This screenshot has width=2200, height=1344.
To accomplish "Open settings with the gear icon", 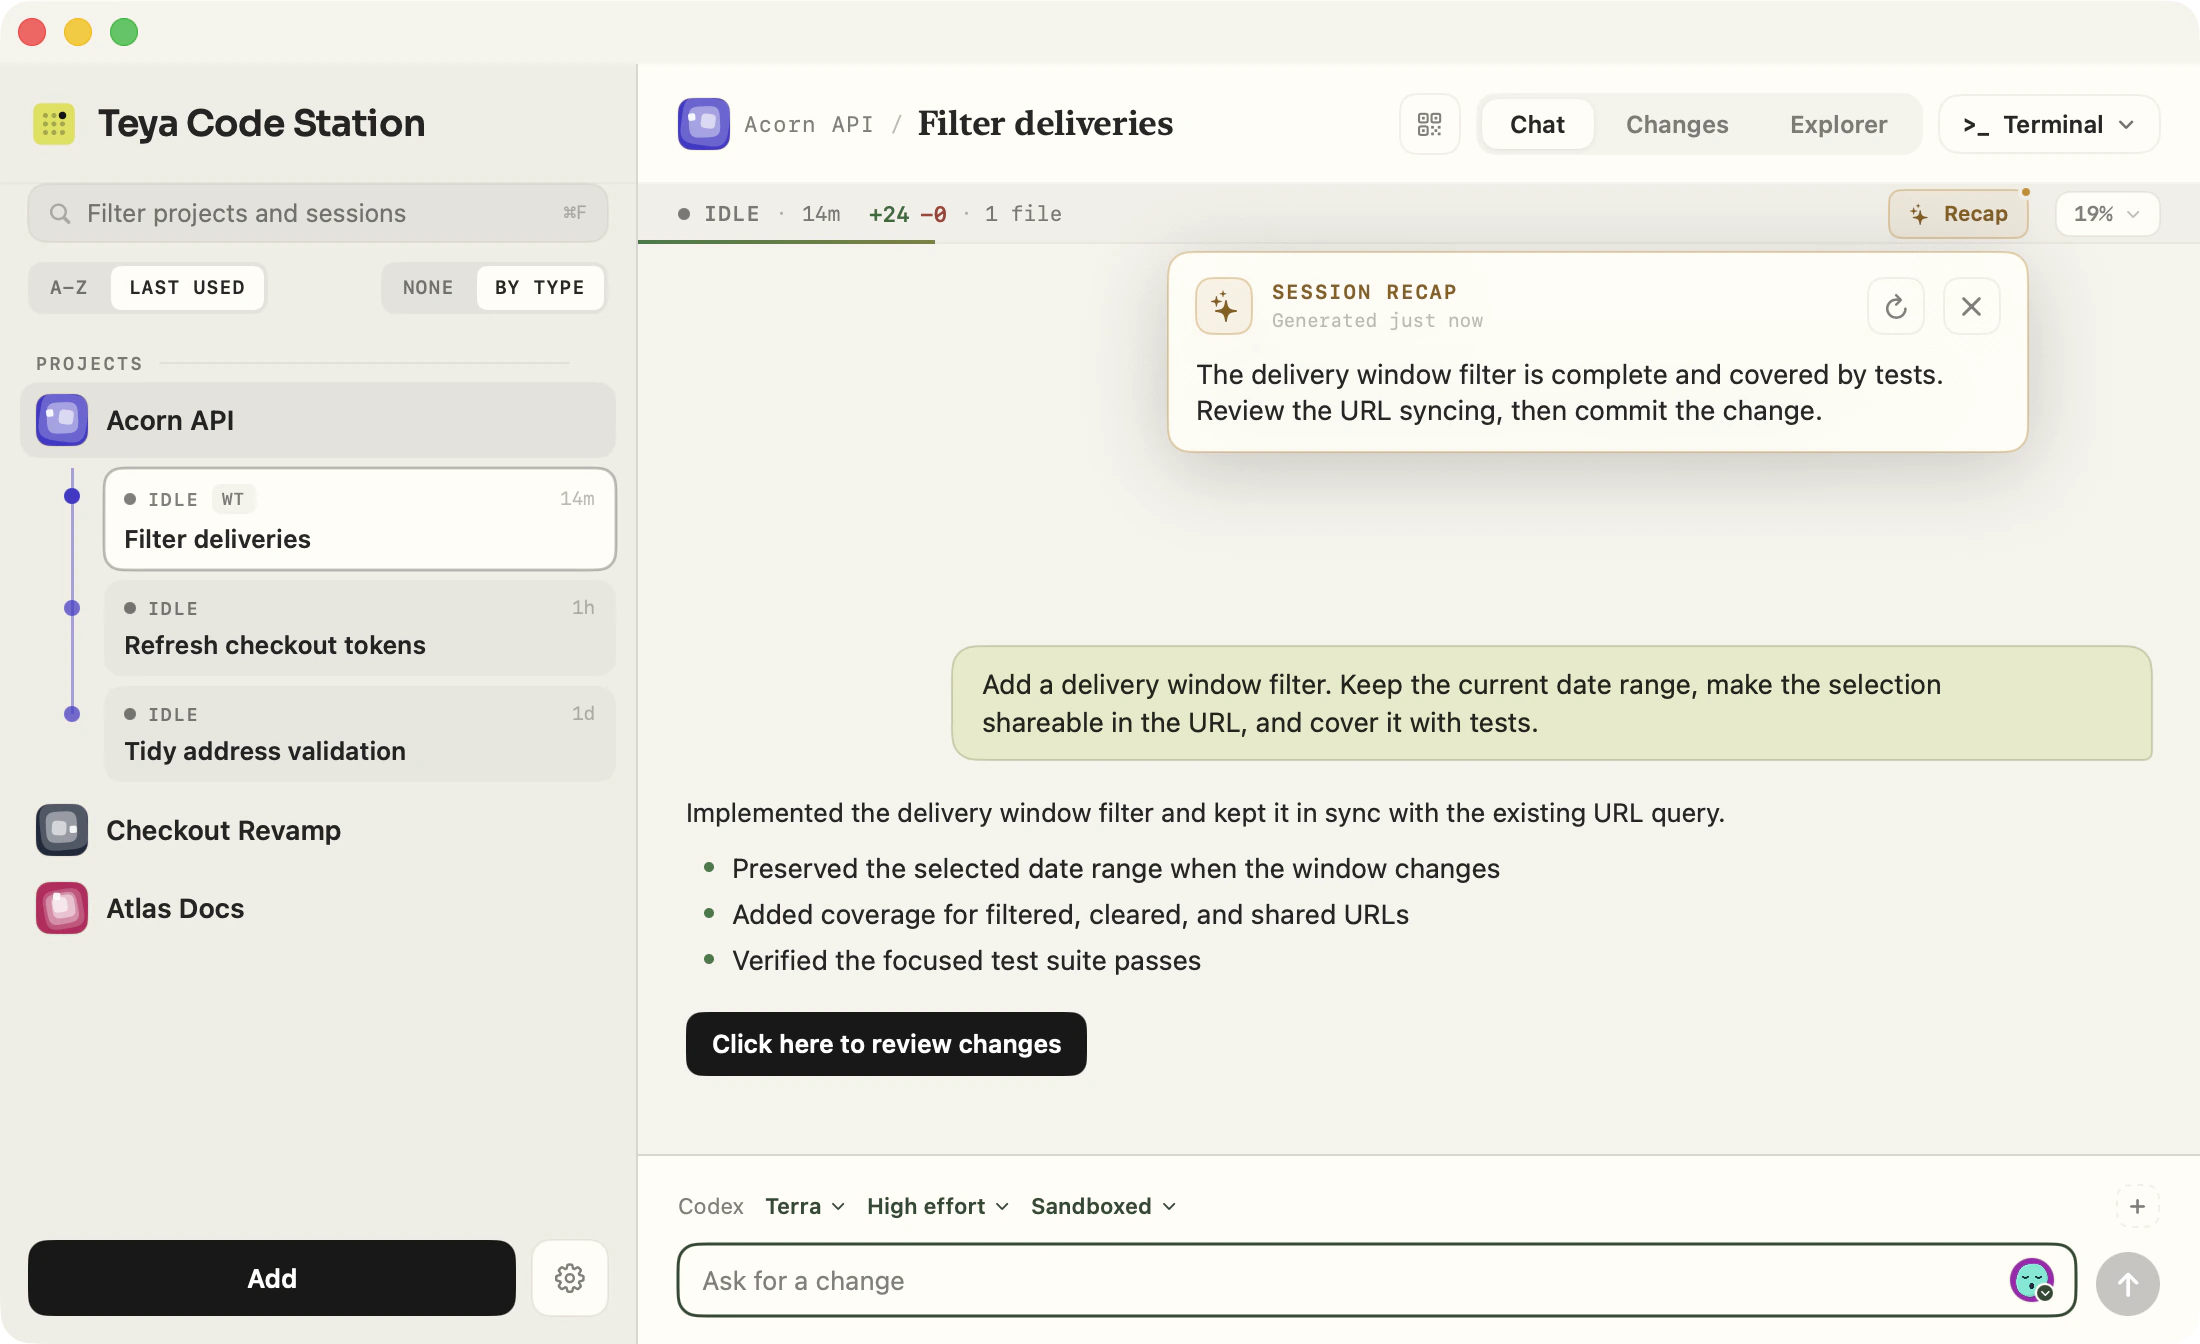I will pos(570,1278).
